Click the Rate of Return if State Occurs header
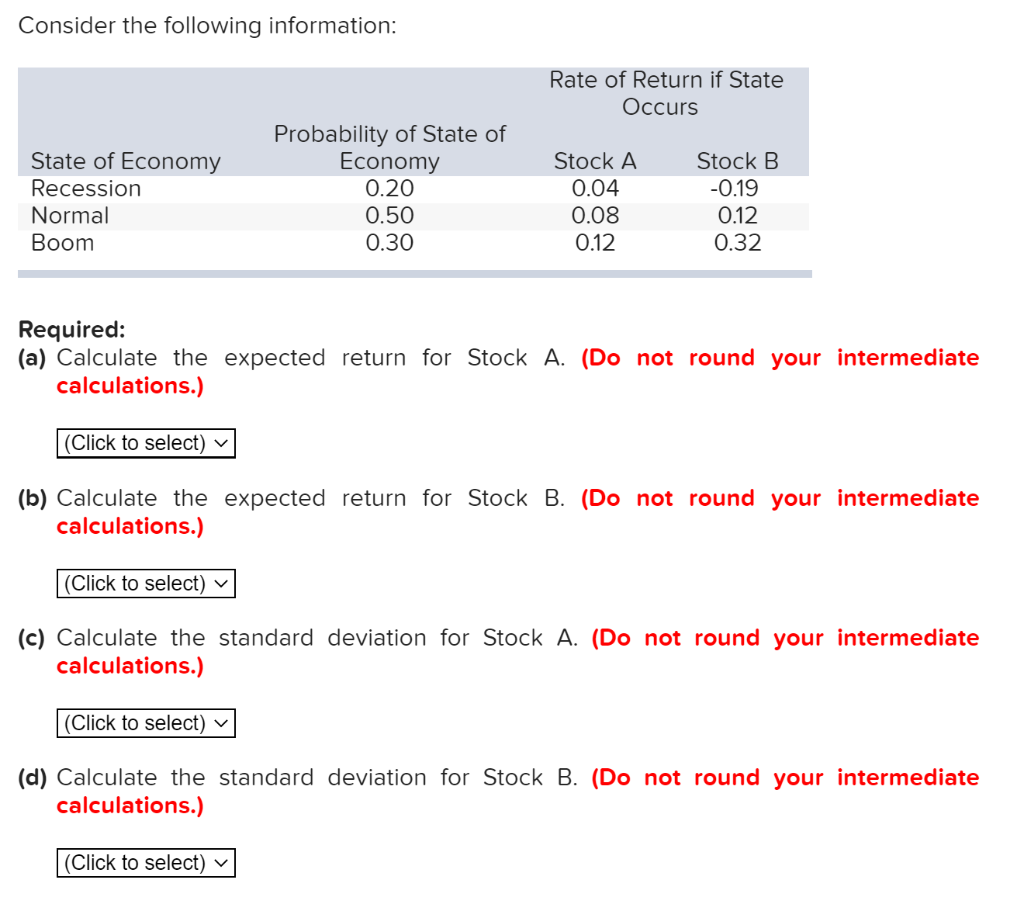 click(666, 93)
